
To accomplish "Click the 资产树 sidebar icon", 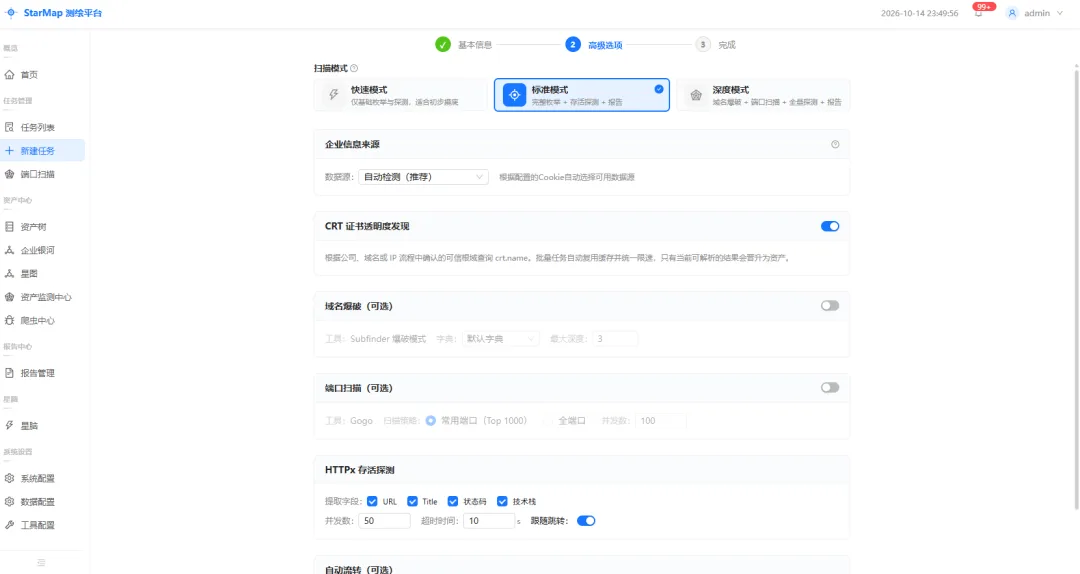I will coord(10,227).
